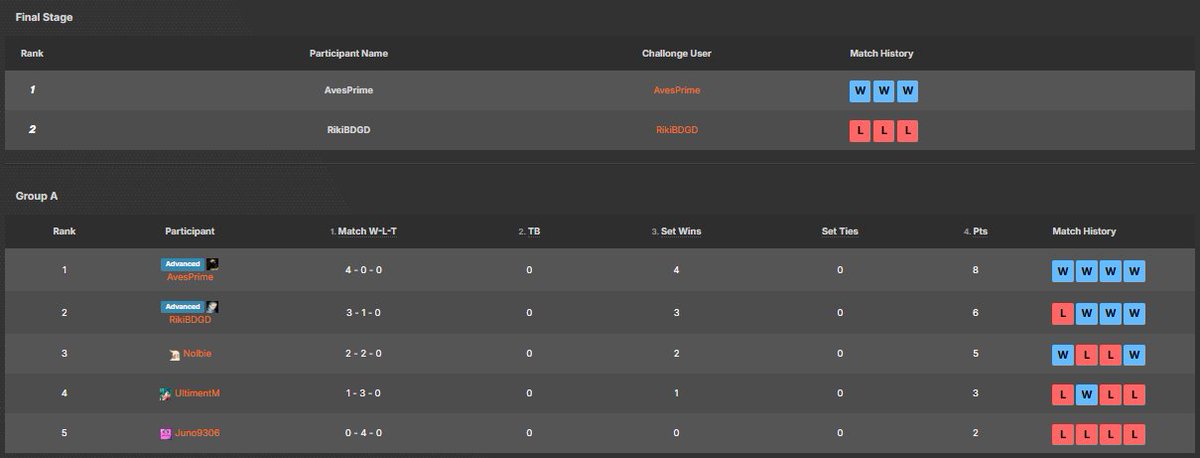Click the Advanced badge above AvesPrime
The height and width of the screenshot is (458, 1200).
(183, 264)
